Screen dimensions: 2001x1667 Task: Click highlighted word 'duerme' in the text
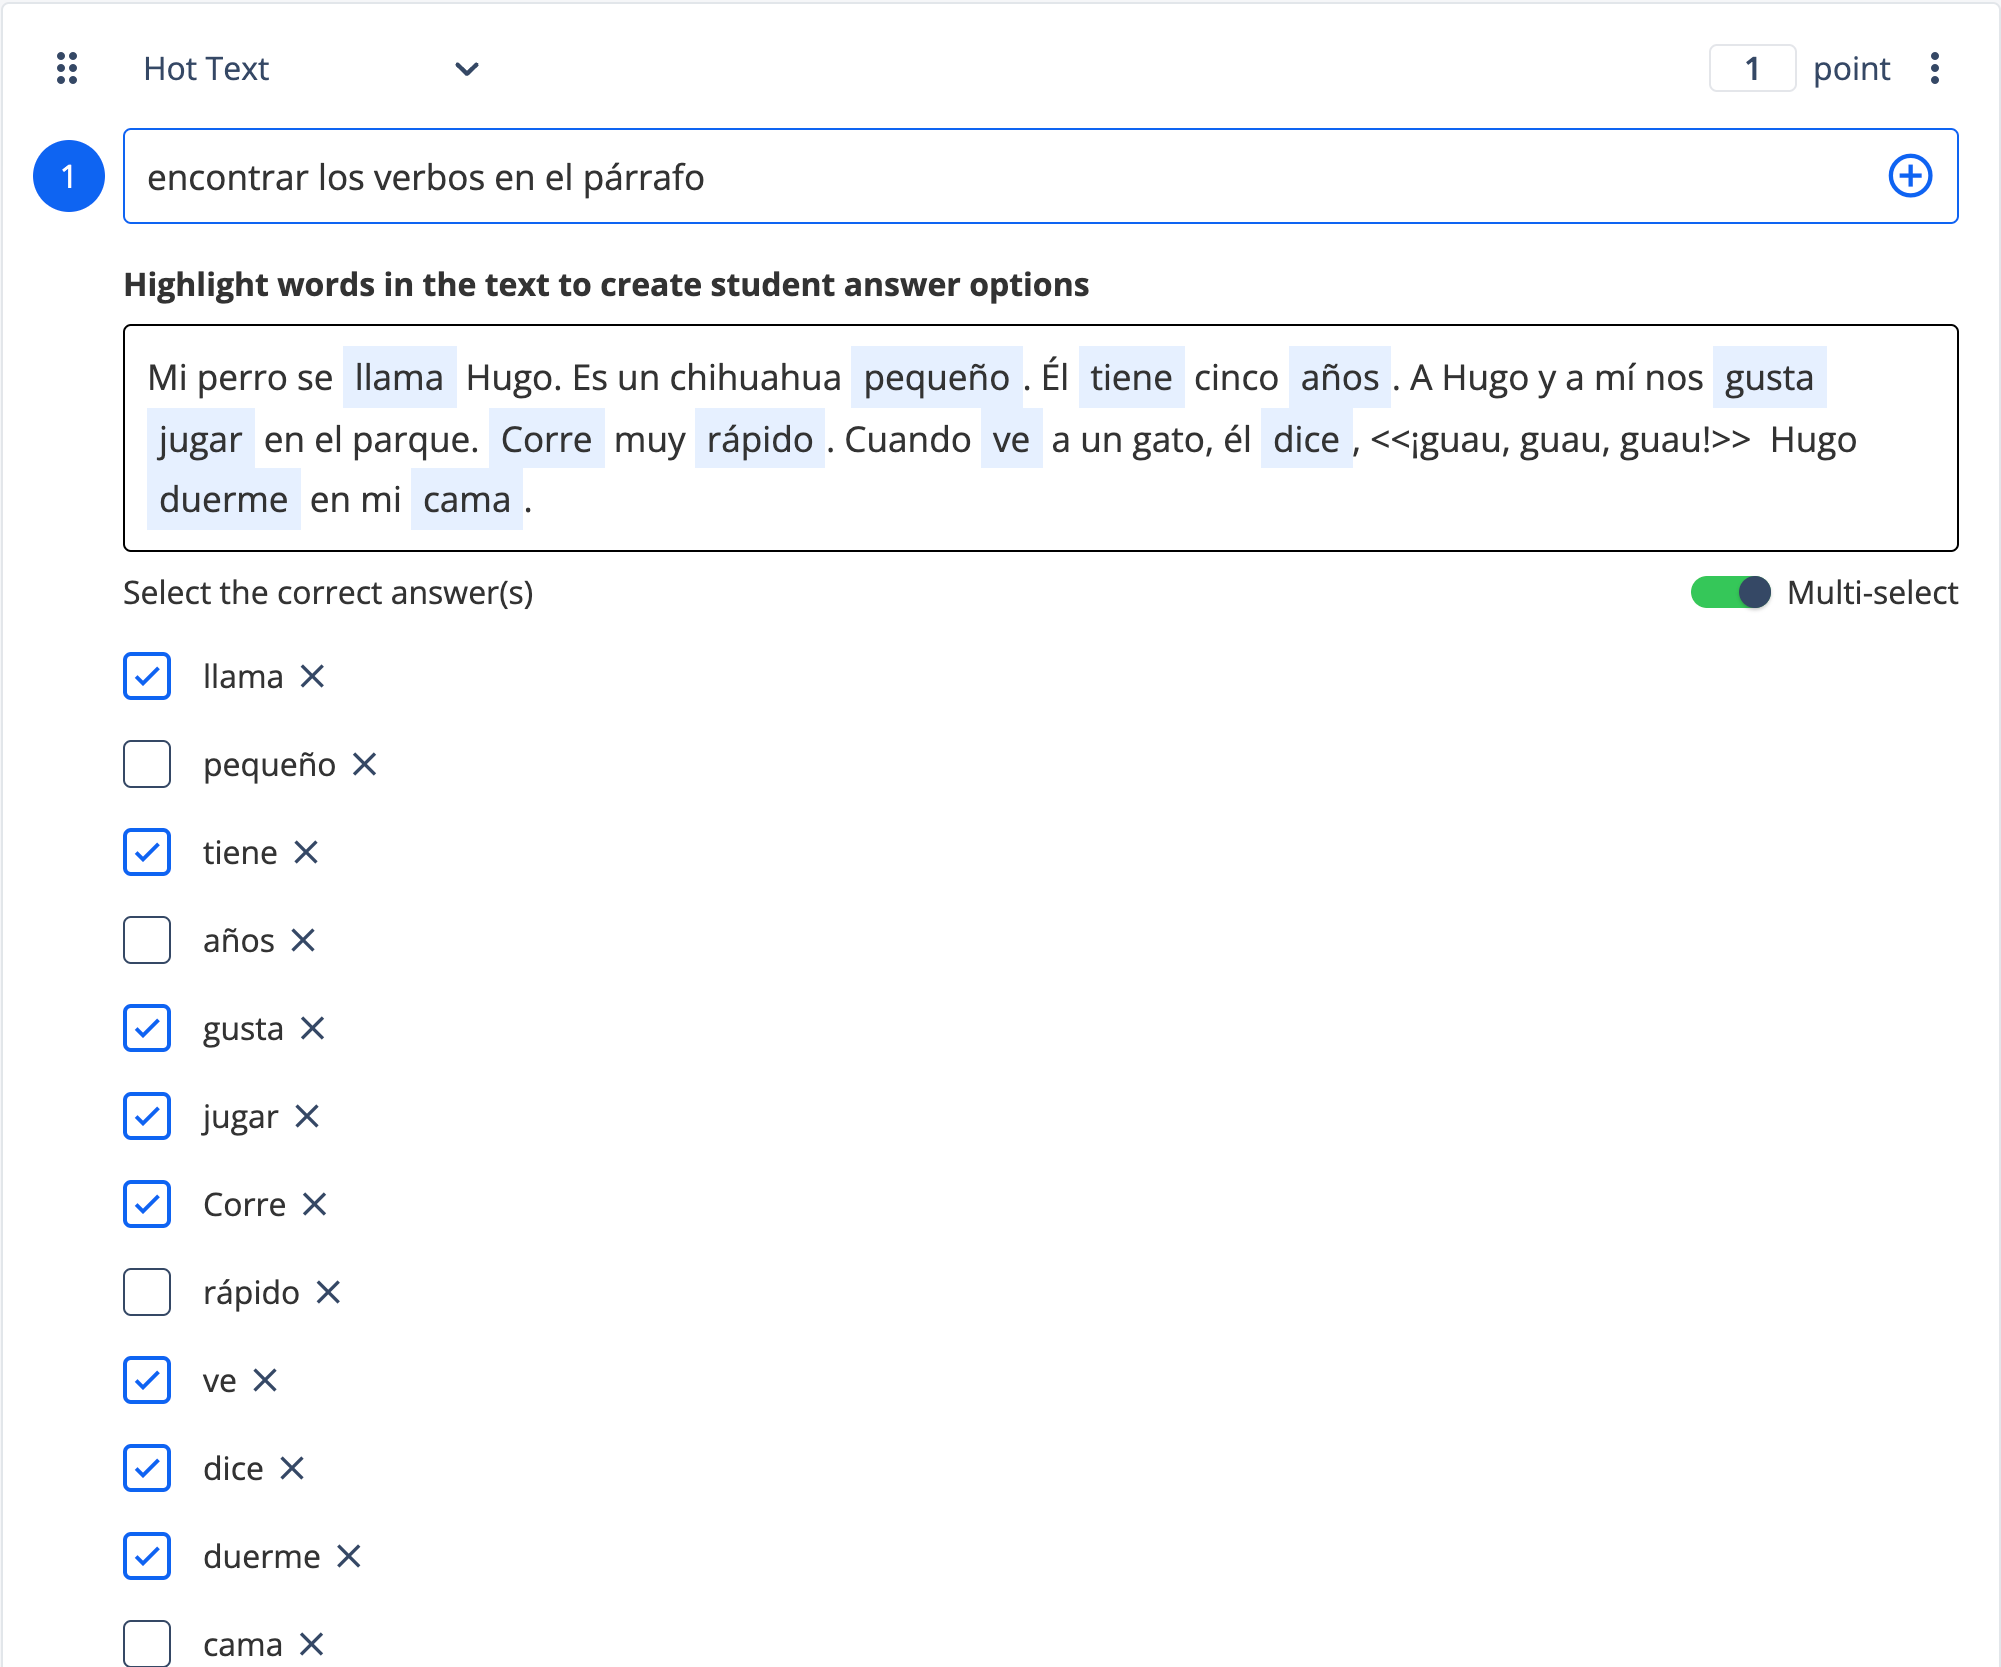tap(223, 500)
